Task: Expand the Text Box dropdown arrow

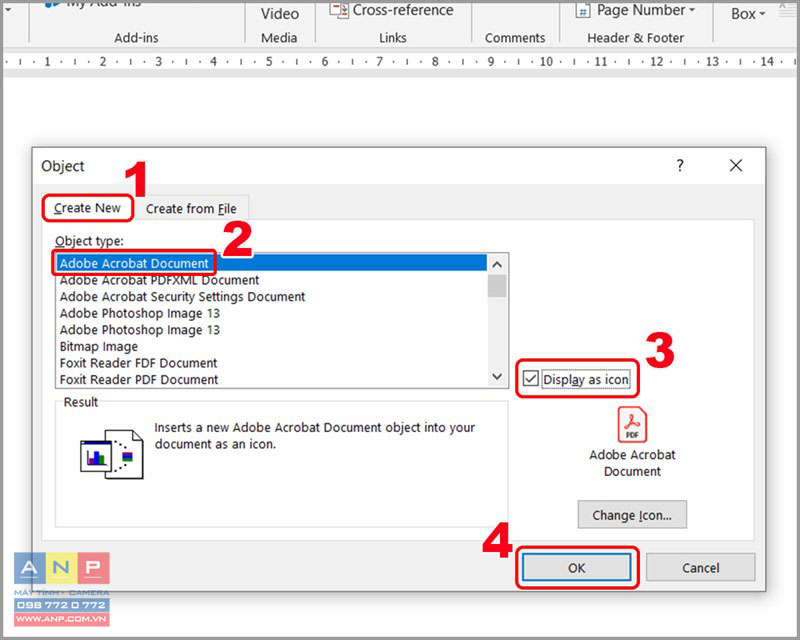Action: point(762,14)
